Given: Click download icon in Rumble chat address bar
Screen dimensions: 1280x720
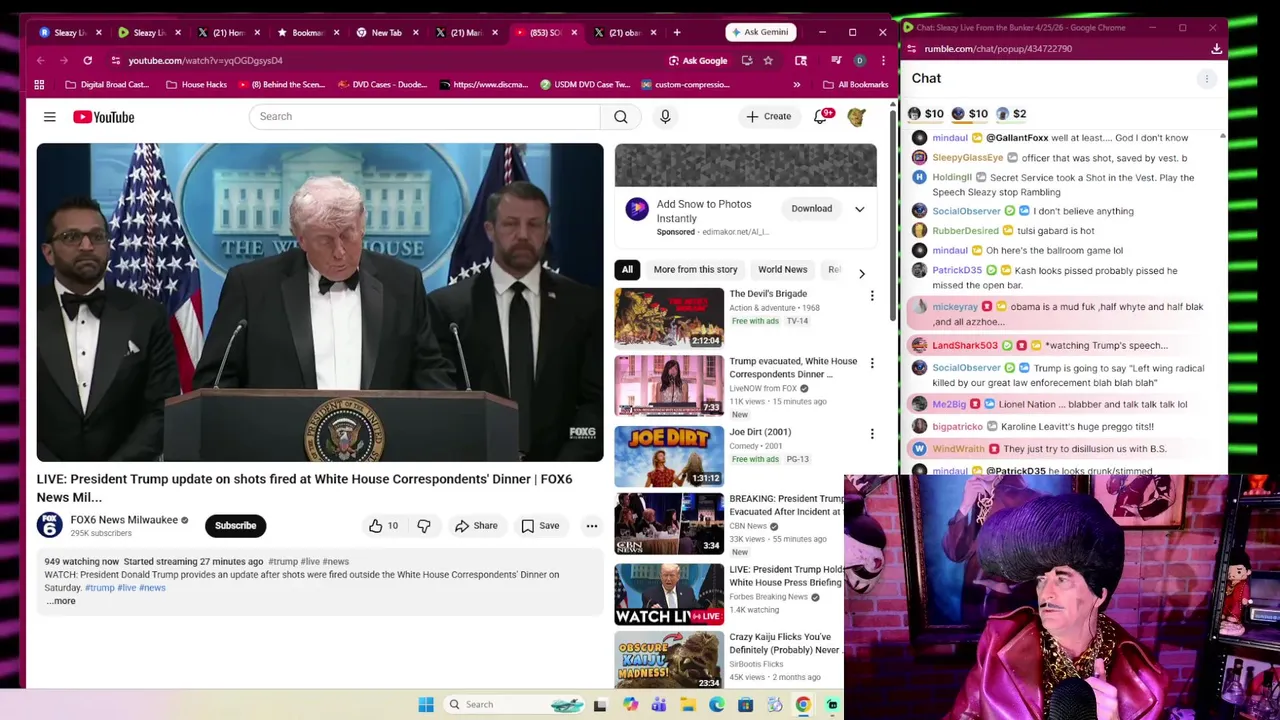Looking at the screenshot, I should (x=1217, y=49).
